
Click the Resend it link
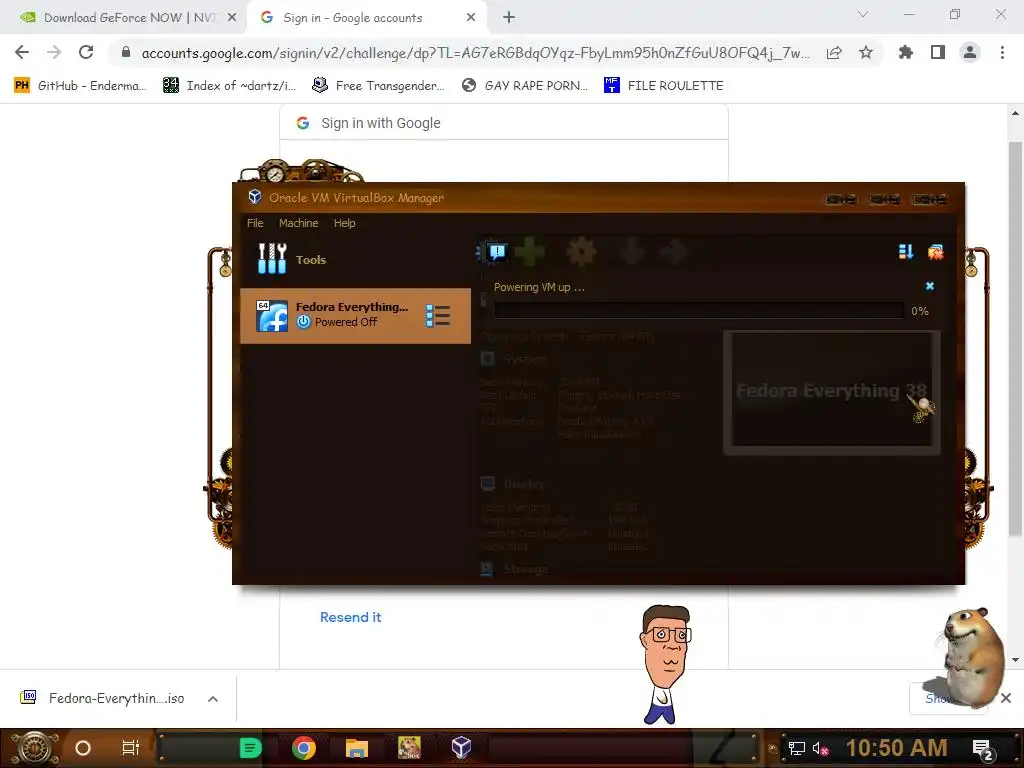[x=351, y=617]
